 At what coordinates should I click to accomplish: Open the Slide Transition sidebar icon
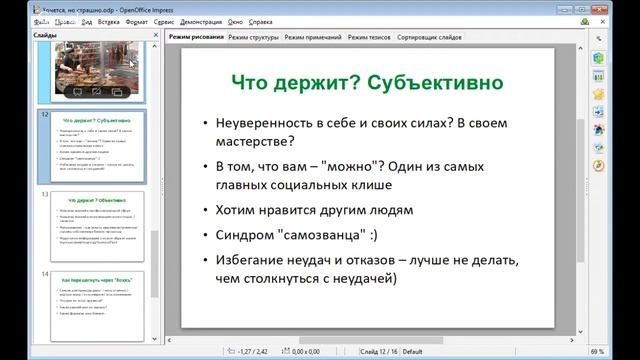(598, 112)
